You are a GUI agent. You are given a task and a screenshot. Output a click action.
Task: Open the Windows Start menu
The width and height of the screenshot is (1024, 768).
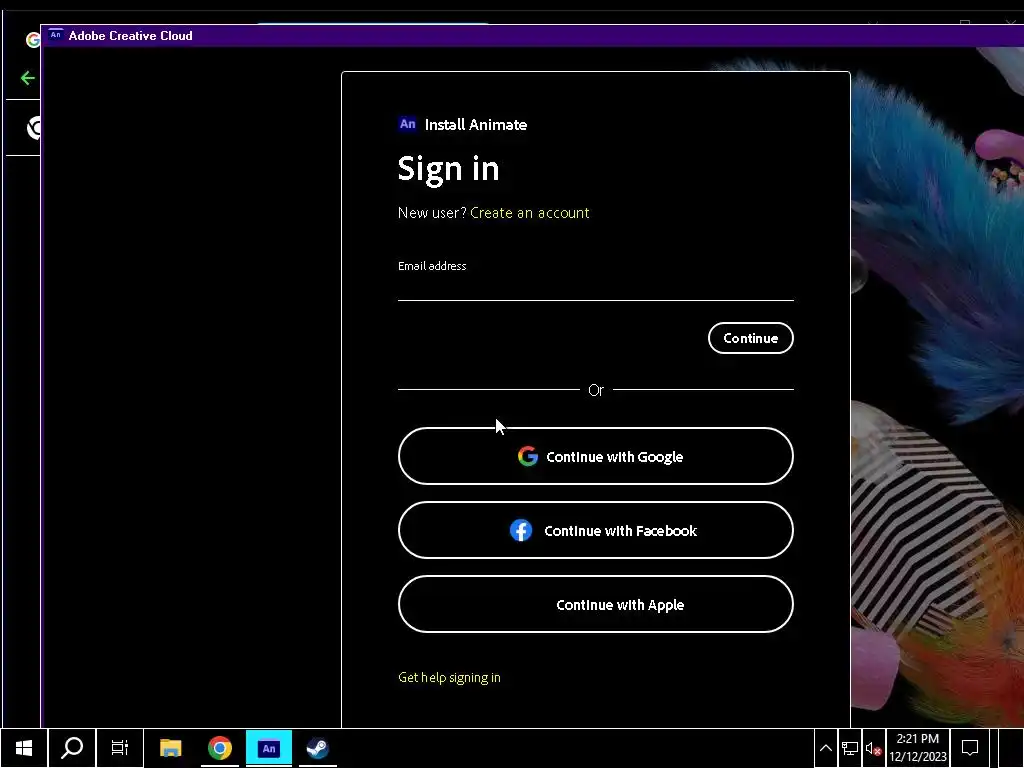(24, 748)
